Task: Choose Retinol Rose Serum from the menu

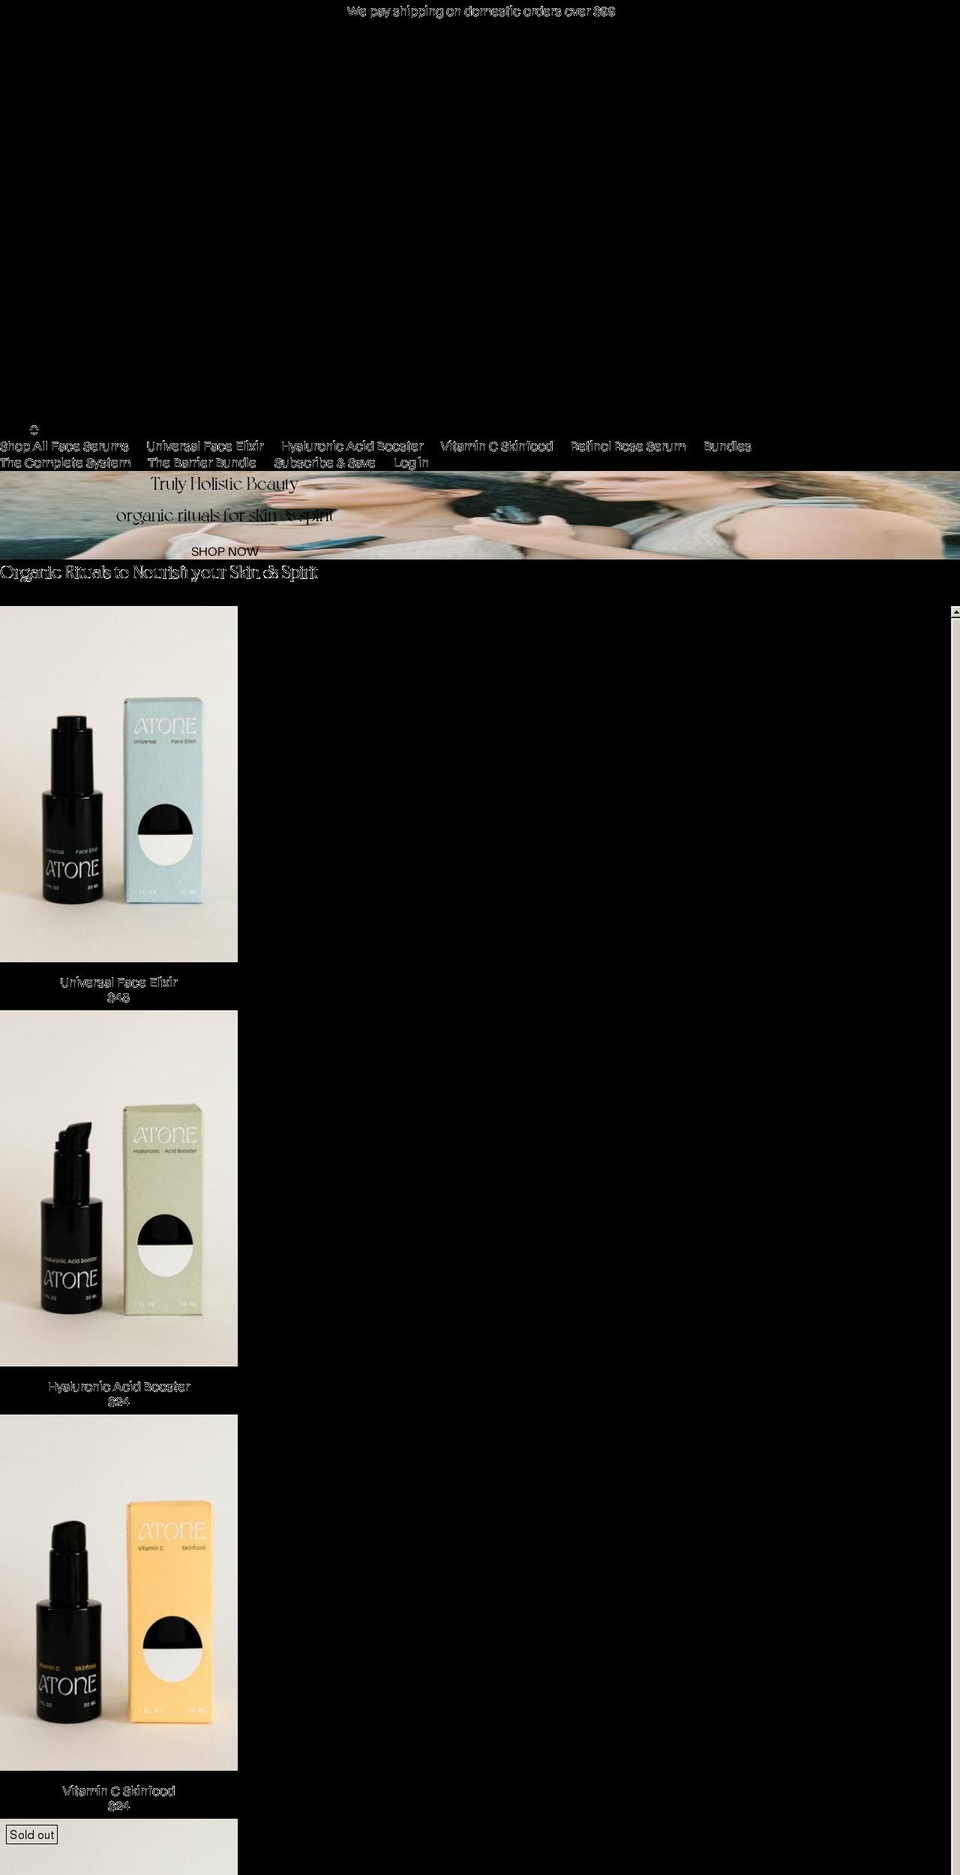Action: coord(628,446)
